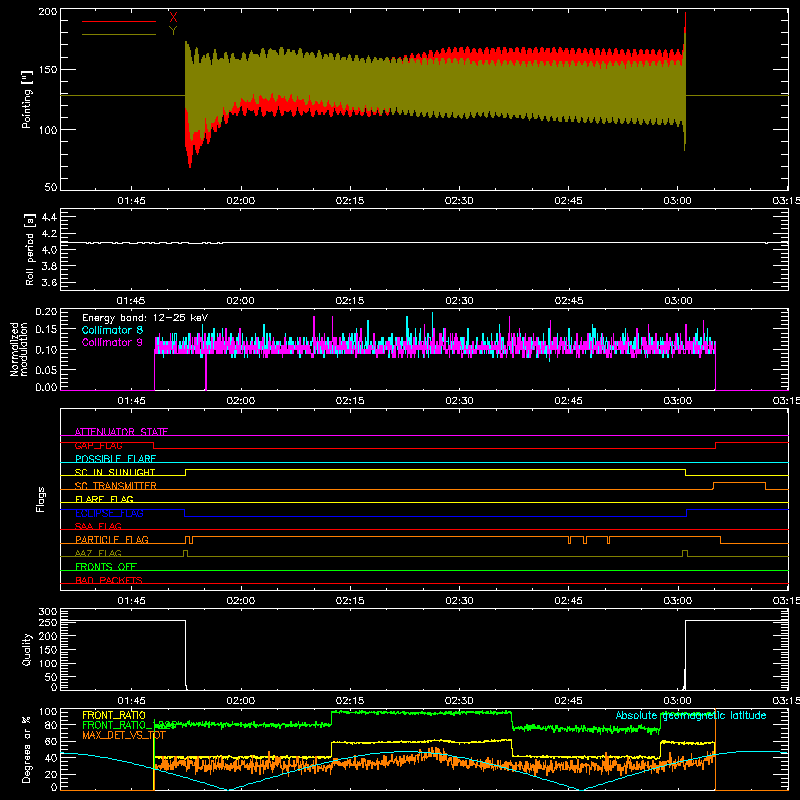Click the 100 tick on Degrees axis
This screenshot has width=800, height=800.
point(48,712)
